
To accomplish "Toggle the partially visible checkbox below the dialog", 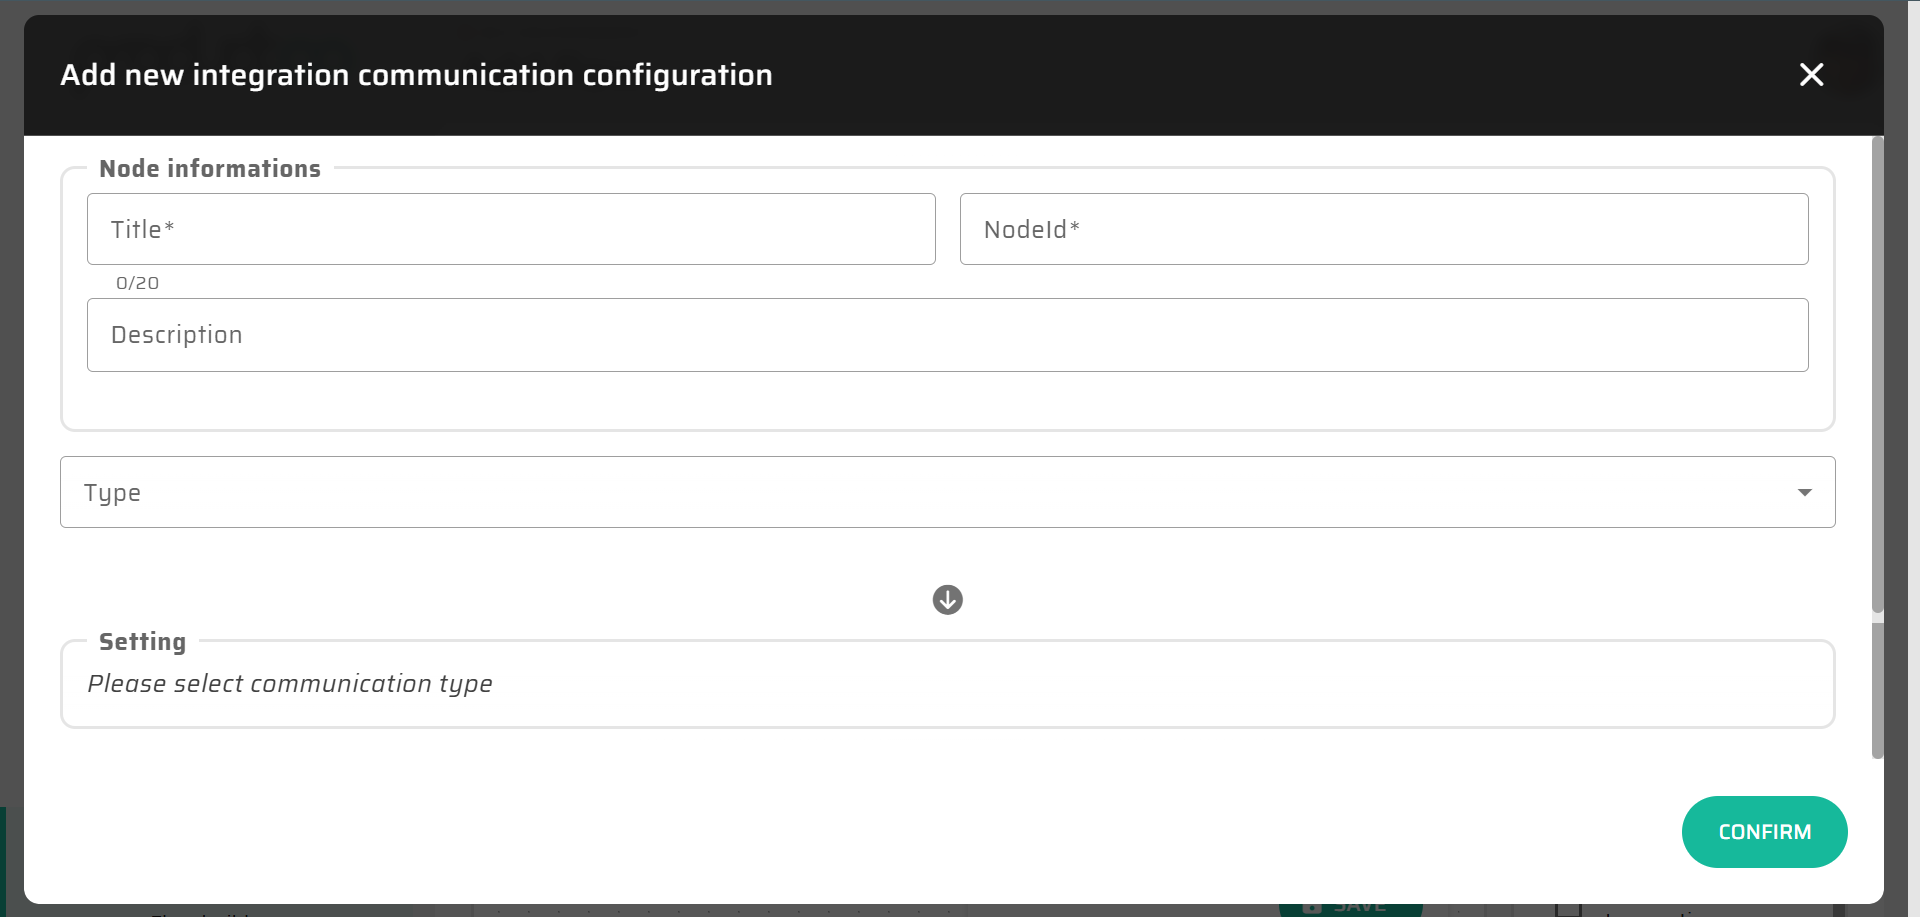I will tap(1568, 909).
